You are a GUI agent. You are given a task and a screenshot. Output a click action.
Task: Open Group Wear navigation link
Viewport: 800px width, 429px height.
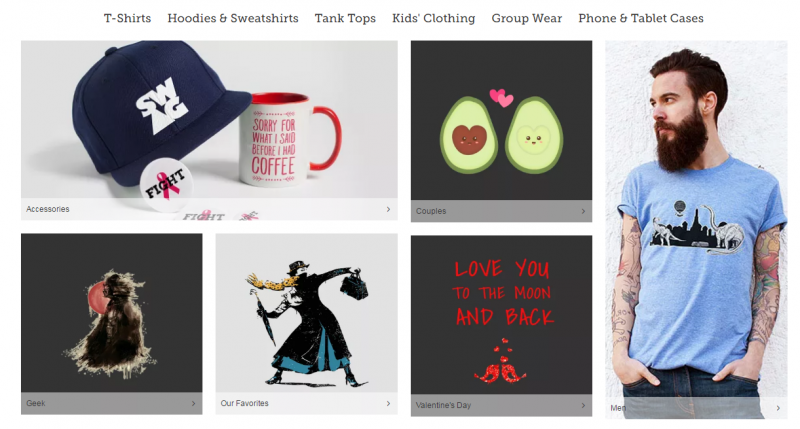click(x=527, y=18)
